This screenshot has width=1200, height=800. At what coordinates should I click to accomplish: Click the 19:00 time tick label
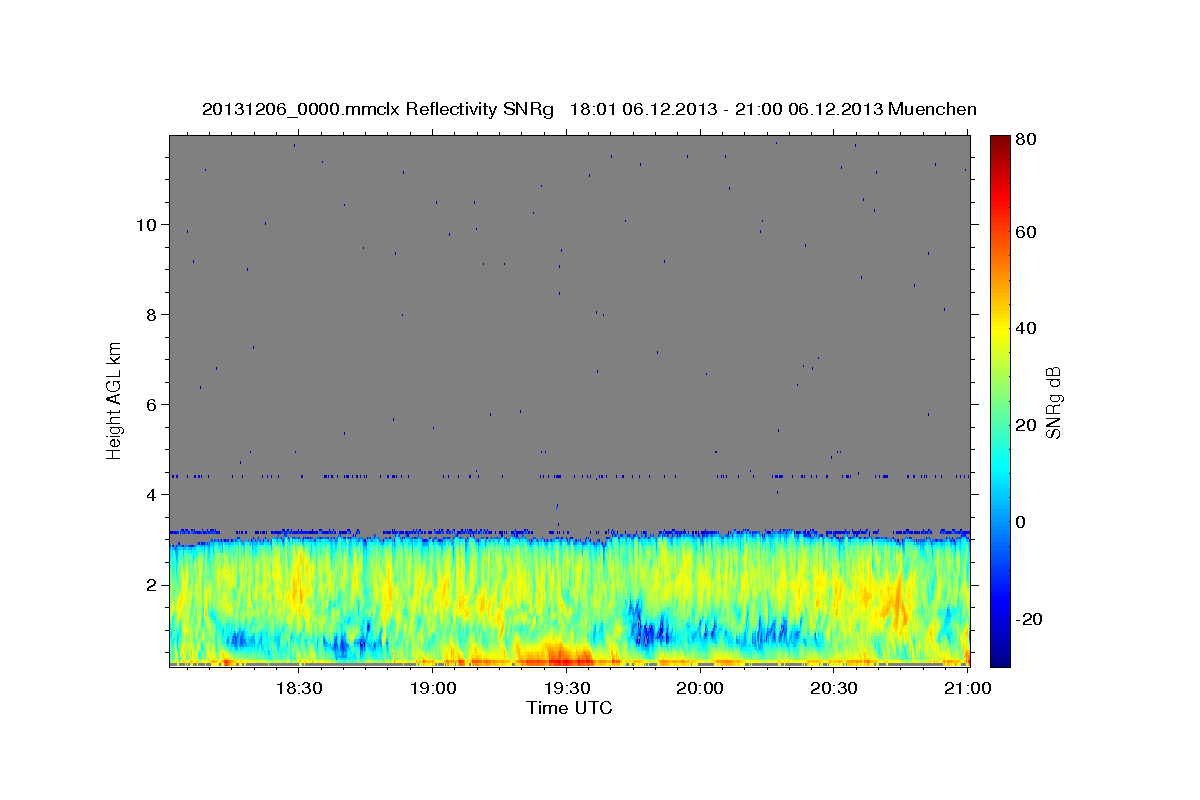432,689
